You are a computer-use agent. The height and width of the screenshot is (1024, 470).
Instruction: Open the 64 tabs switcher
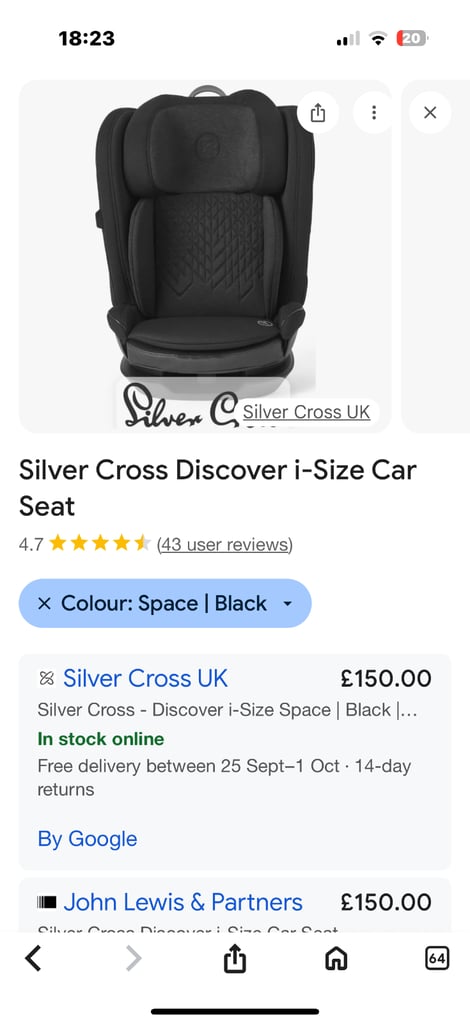[x=437, y=958]
